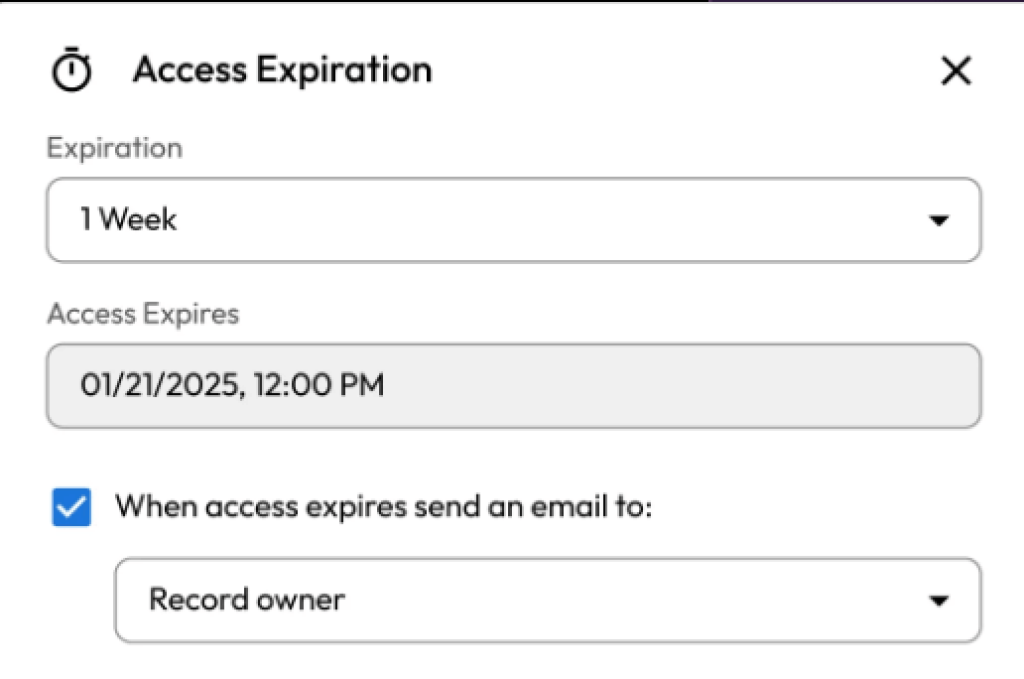Click the "Expiration" field label

(114, 149)
